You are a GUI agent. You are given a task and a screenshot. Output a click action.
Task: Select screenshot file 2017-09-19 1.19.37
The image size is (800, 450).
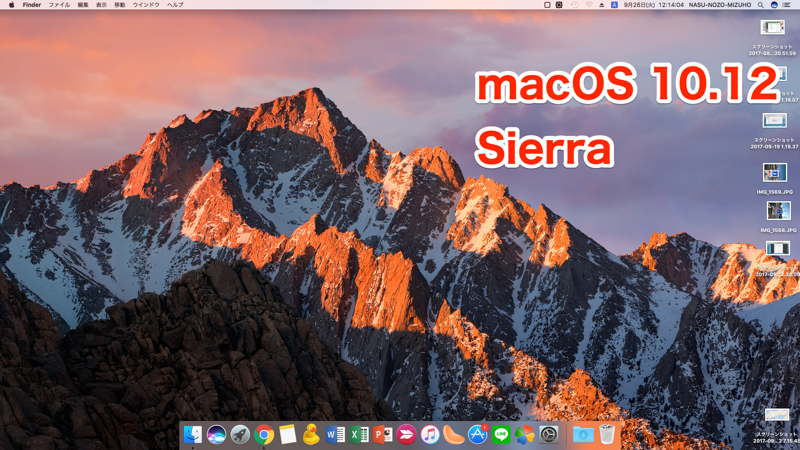[x=774, y=120]
